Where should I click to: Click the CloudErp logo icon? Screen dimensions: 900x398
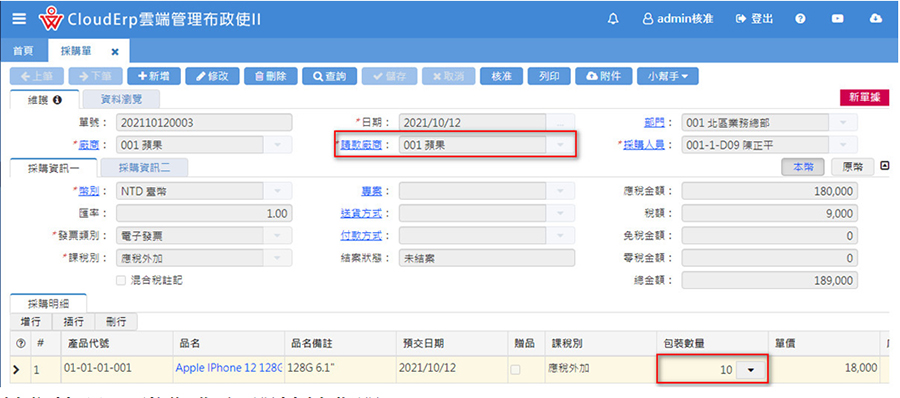click(x=51, y=19)
